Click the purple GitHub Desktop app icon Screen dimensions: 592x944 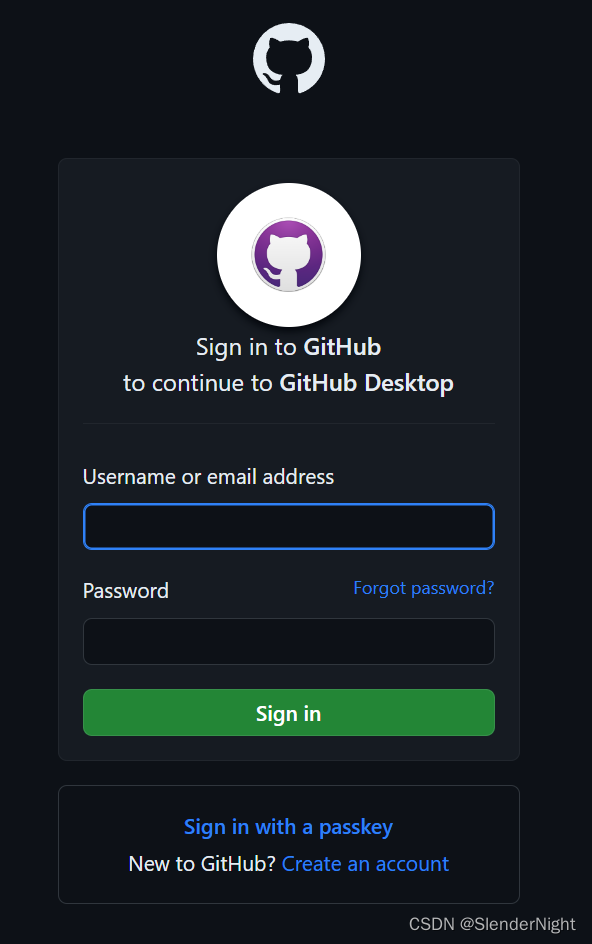pyautogui.click(x=288, y=255)
